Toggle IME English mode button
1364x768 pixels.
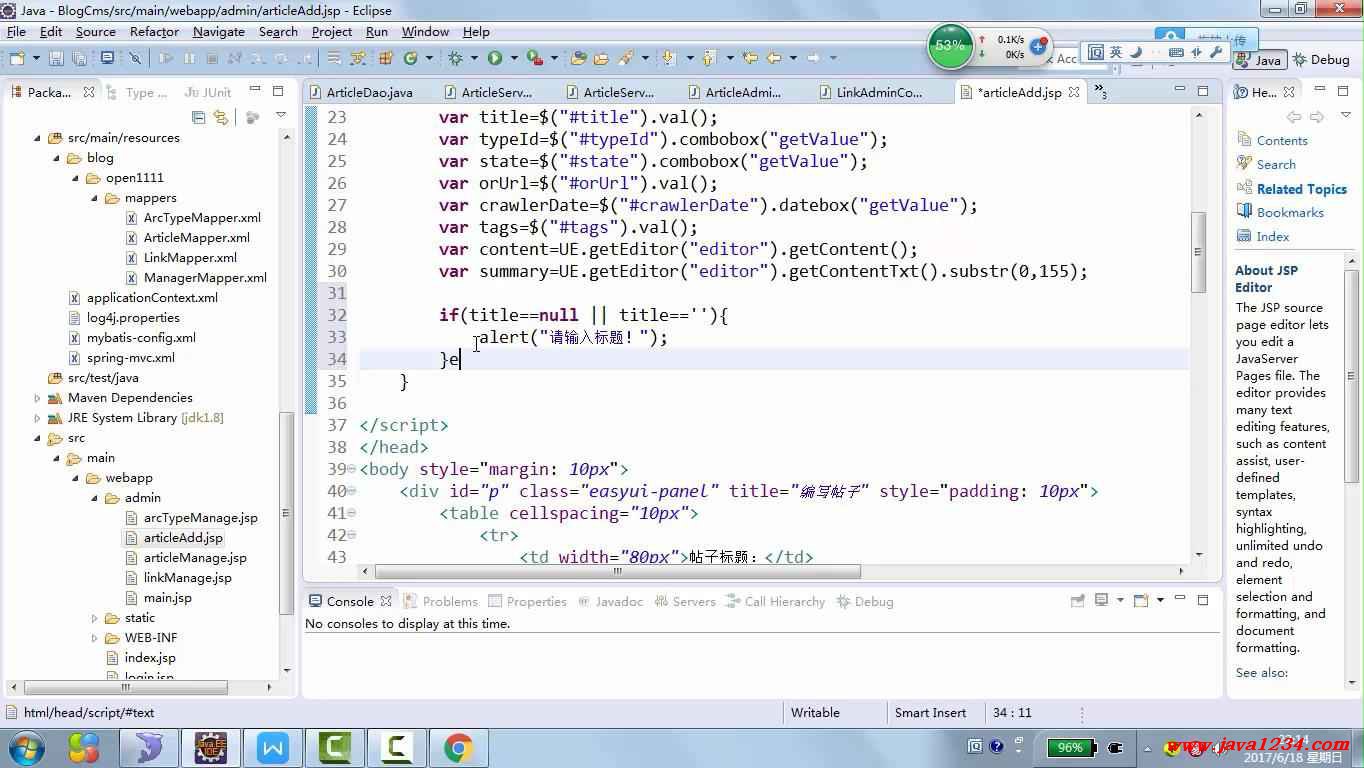1116,52
